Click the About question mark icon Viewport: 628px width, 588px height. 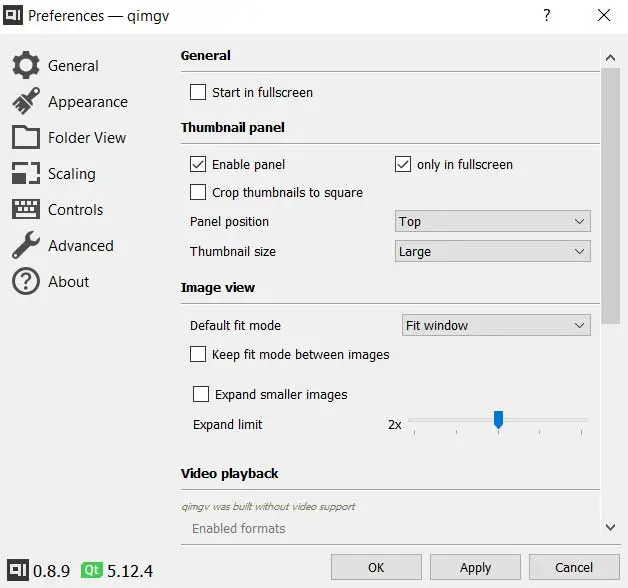(25, 282)
